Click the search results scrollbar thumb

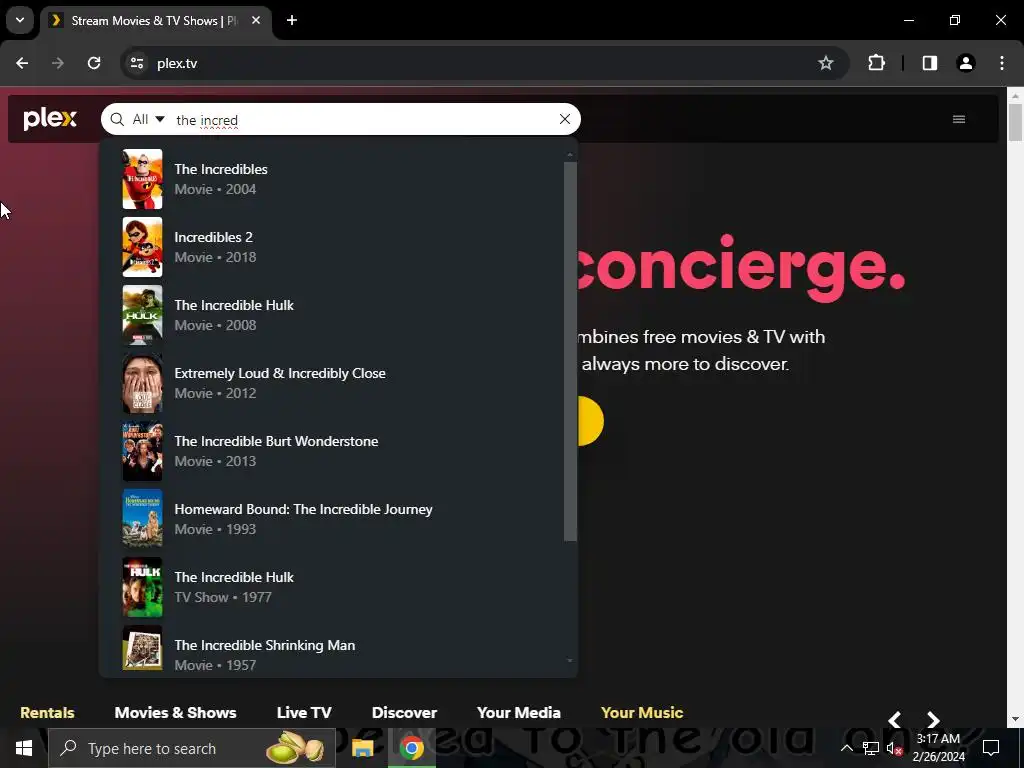(x=570, y=351)
